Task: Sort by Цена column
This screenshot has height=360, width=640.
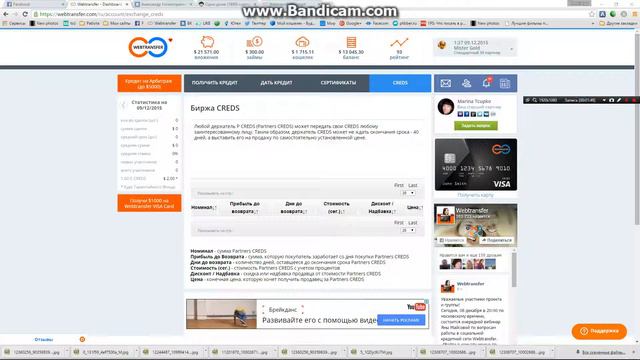Action: pyautogui.click(x=415, y=208)
